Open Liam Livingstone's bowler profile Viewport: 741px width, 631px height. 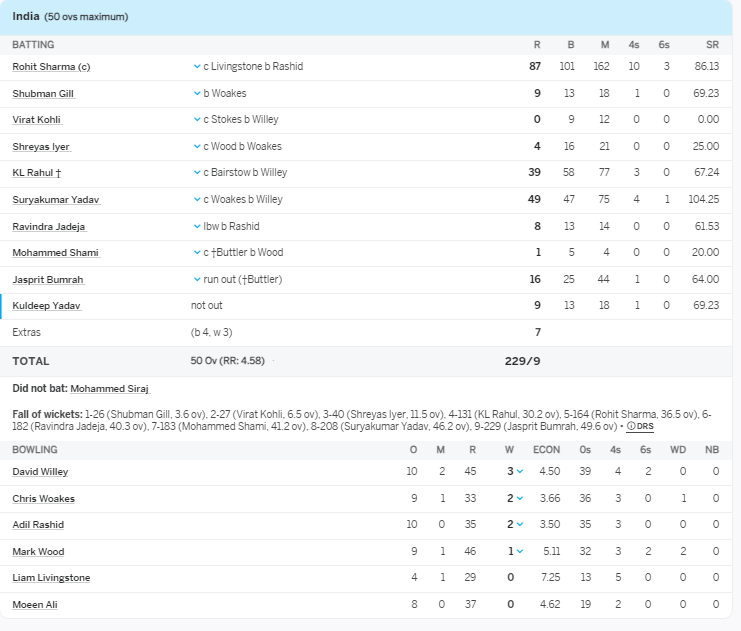(x=51, y=578)
